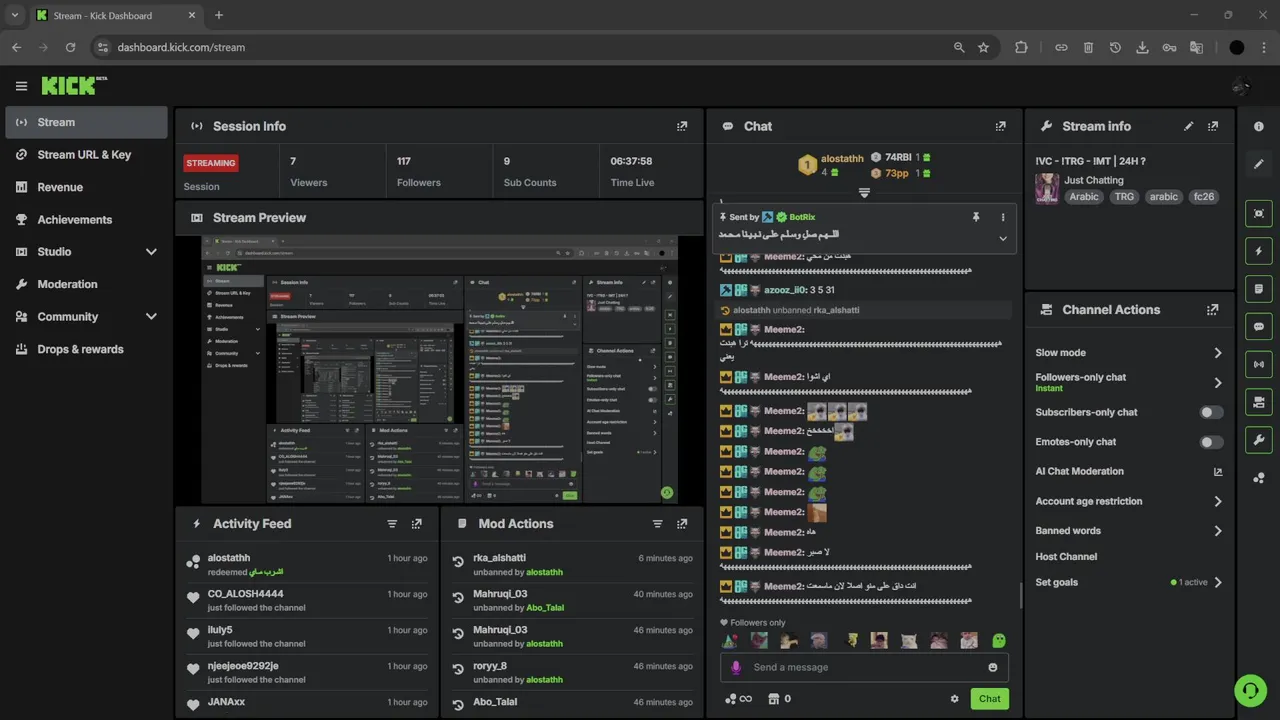
Task: Toggle the channel actions widget icon in sidebar
Action: point(1259,402)
